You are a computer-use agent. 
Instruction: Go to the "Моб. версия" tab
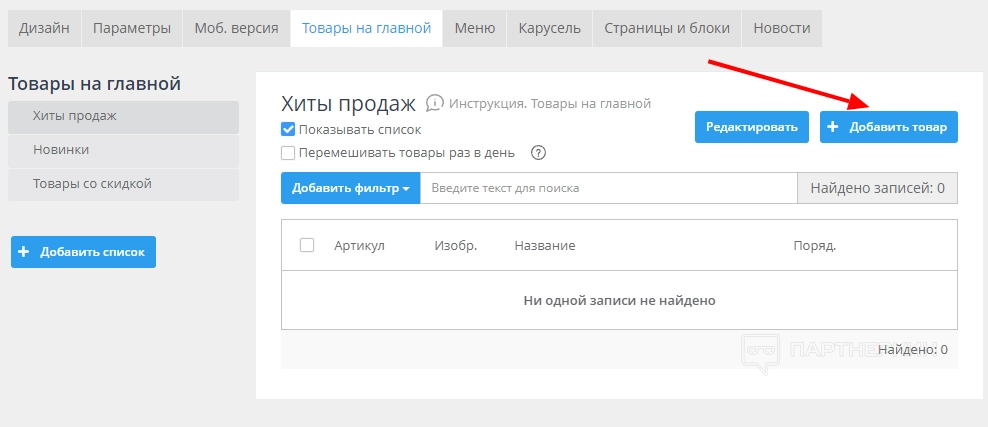point(236,28)
